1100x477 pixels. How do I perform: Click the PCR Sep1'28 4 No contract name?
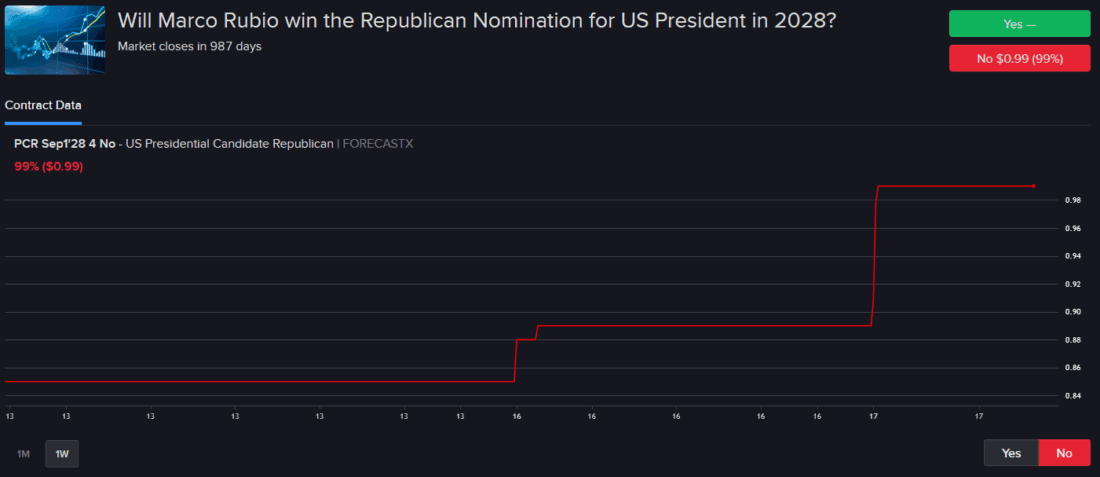click(65, 144)
